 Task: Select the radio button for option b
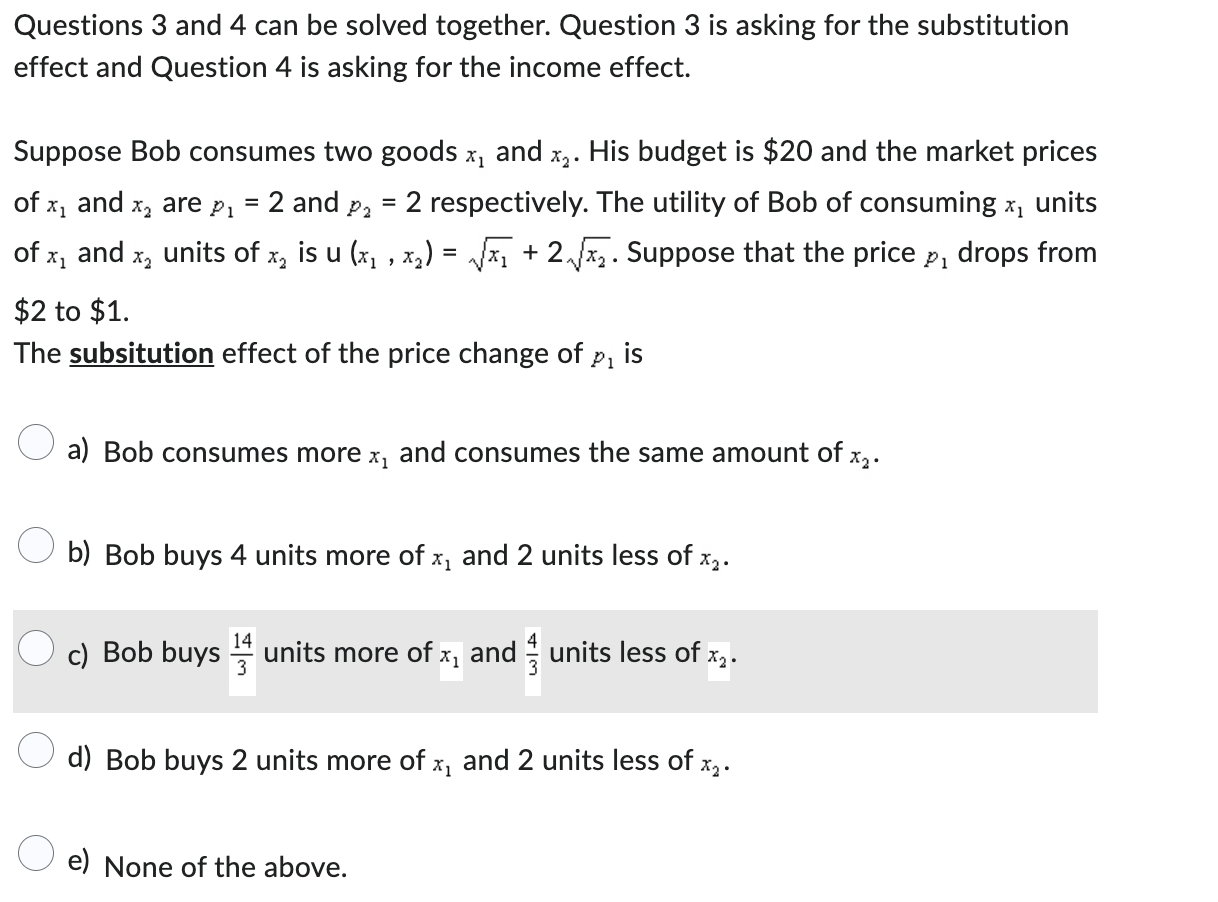(x=36, y=547)
